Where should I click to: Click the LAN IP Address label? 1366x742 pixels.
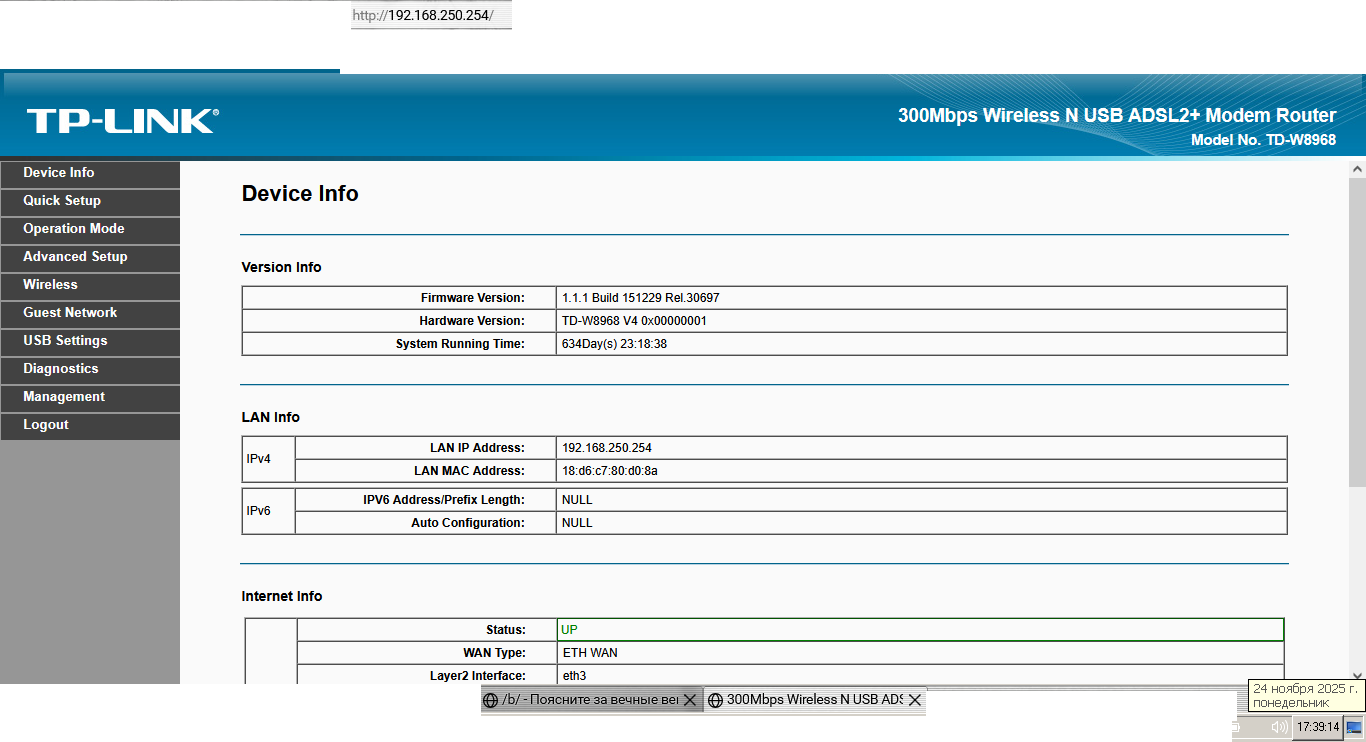click(477, 448)
